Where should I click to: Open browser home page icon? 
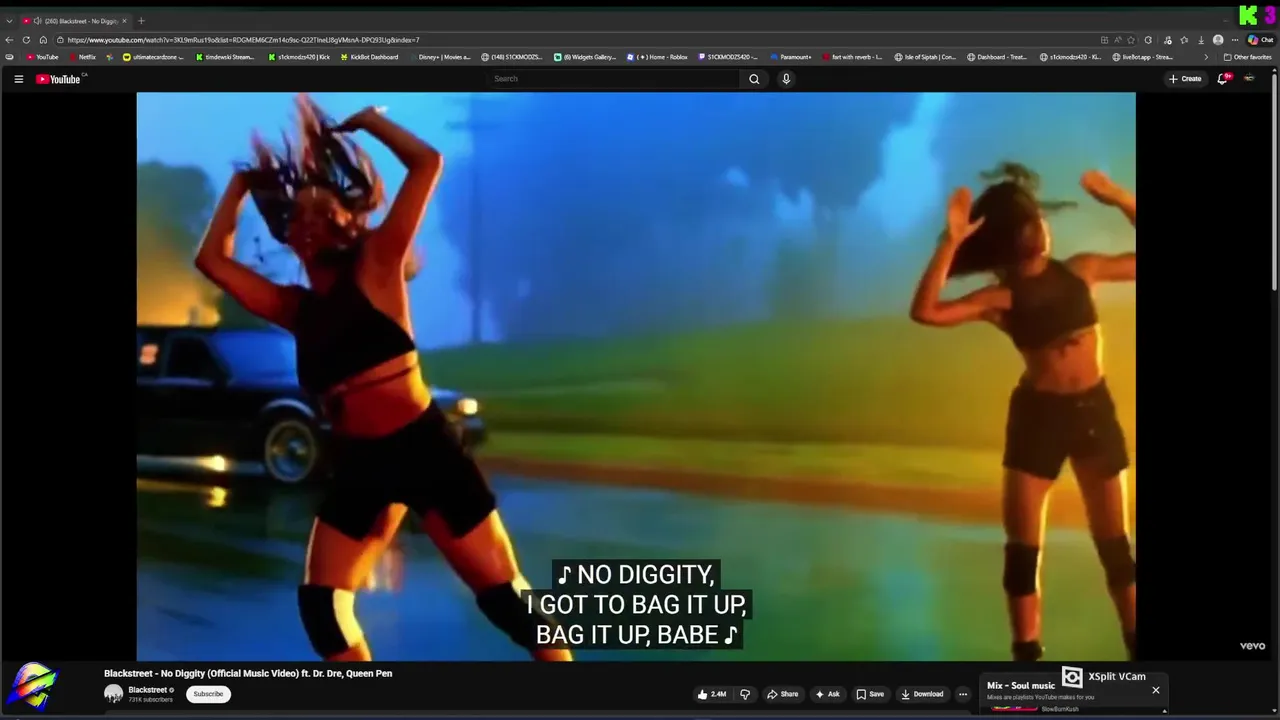coord(43,40)
